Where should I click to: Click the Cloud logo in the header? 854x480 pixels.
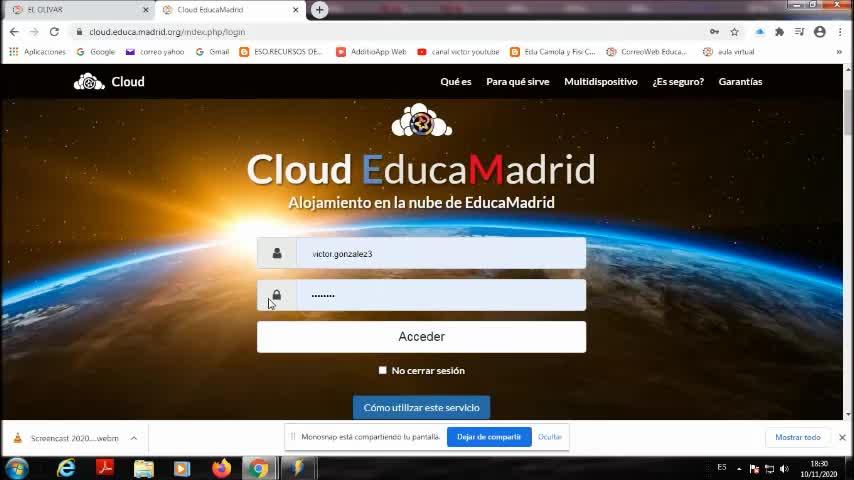[109, 82]
